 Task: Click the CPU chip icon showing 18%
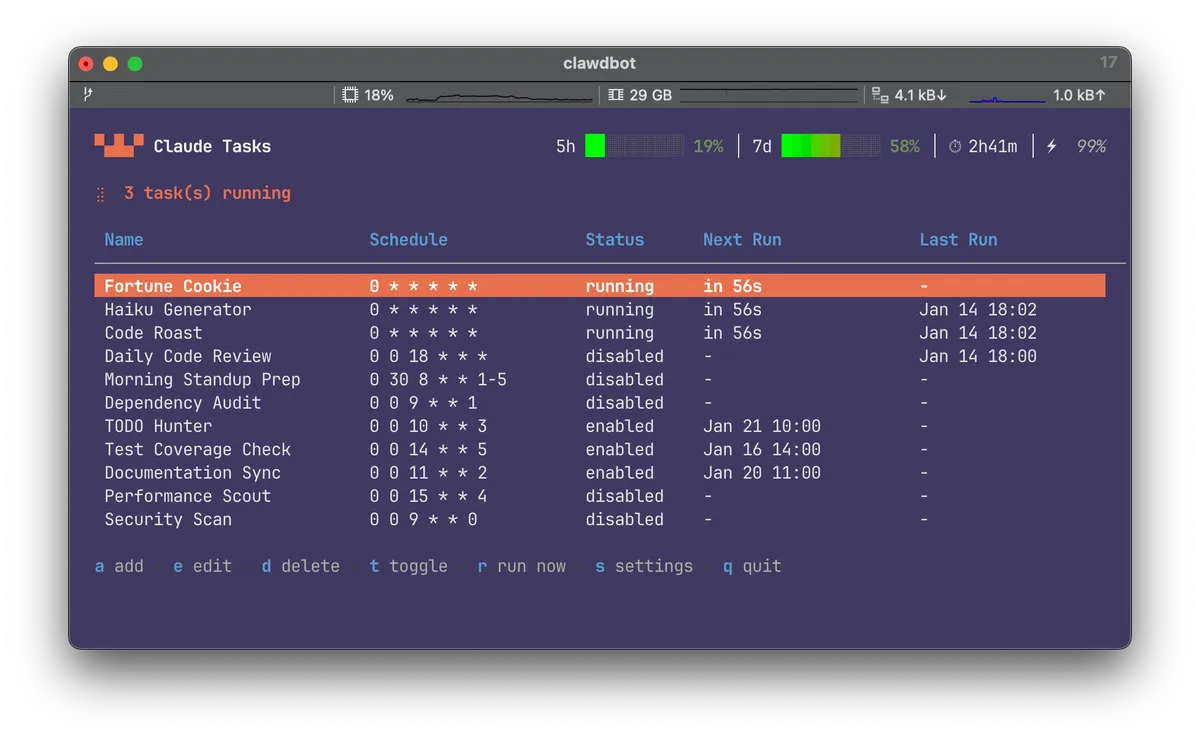[350, 95]
